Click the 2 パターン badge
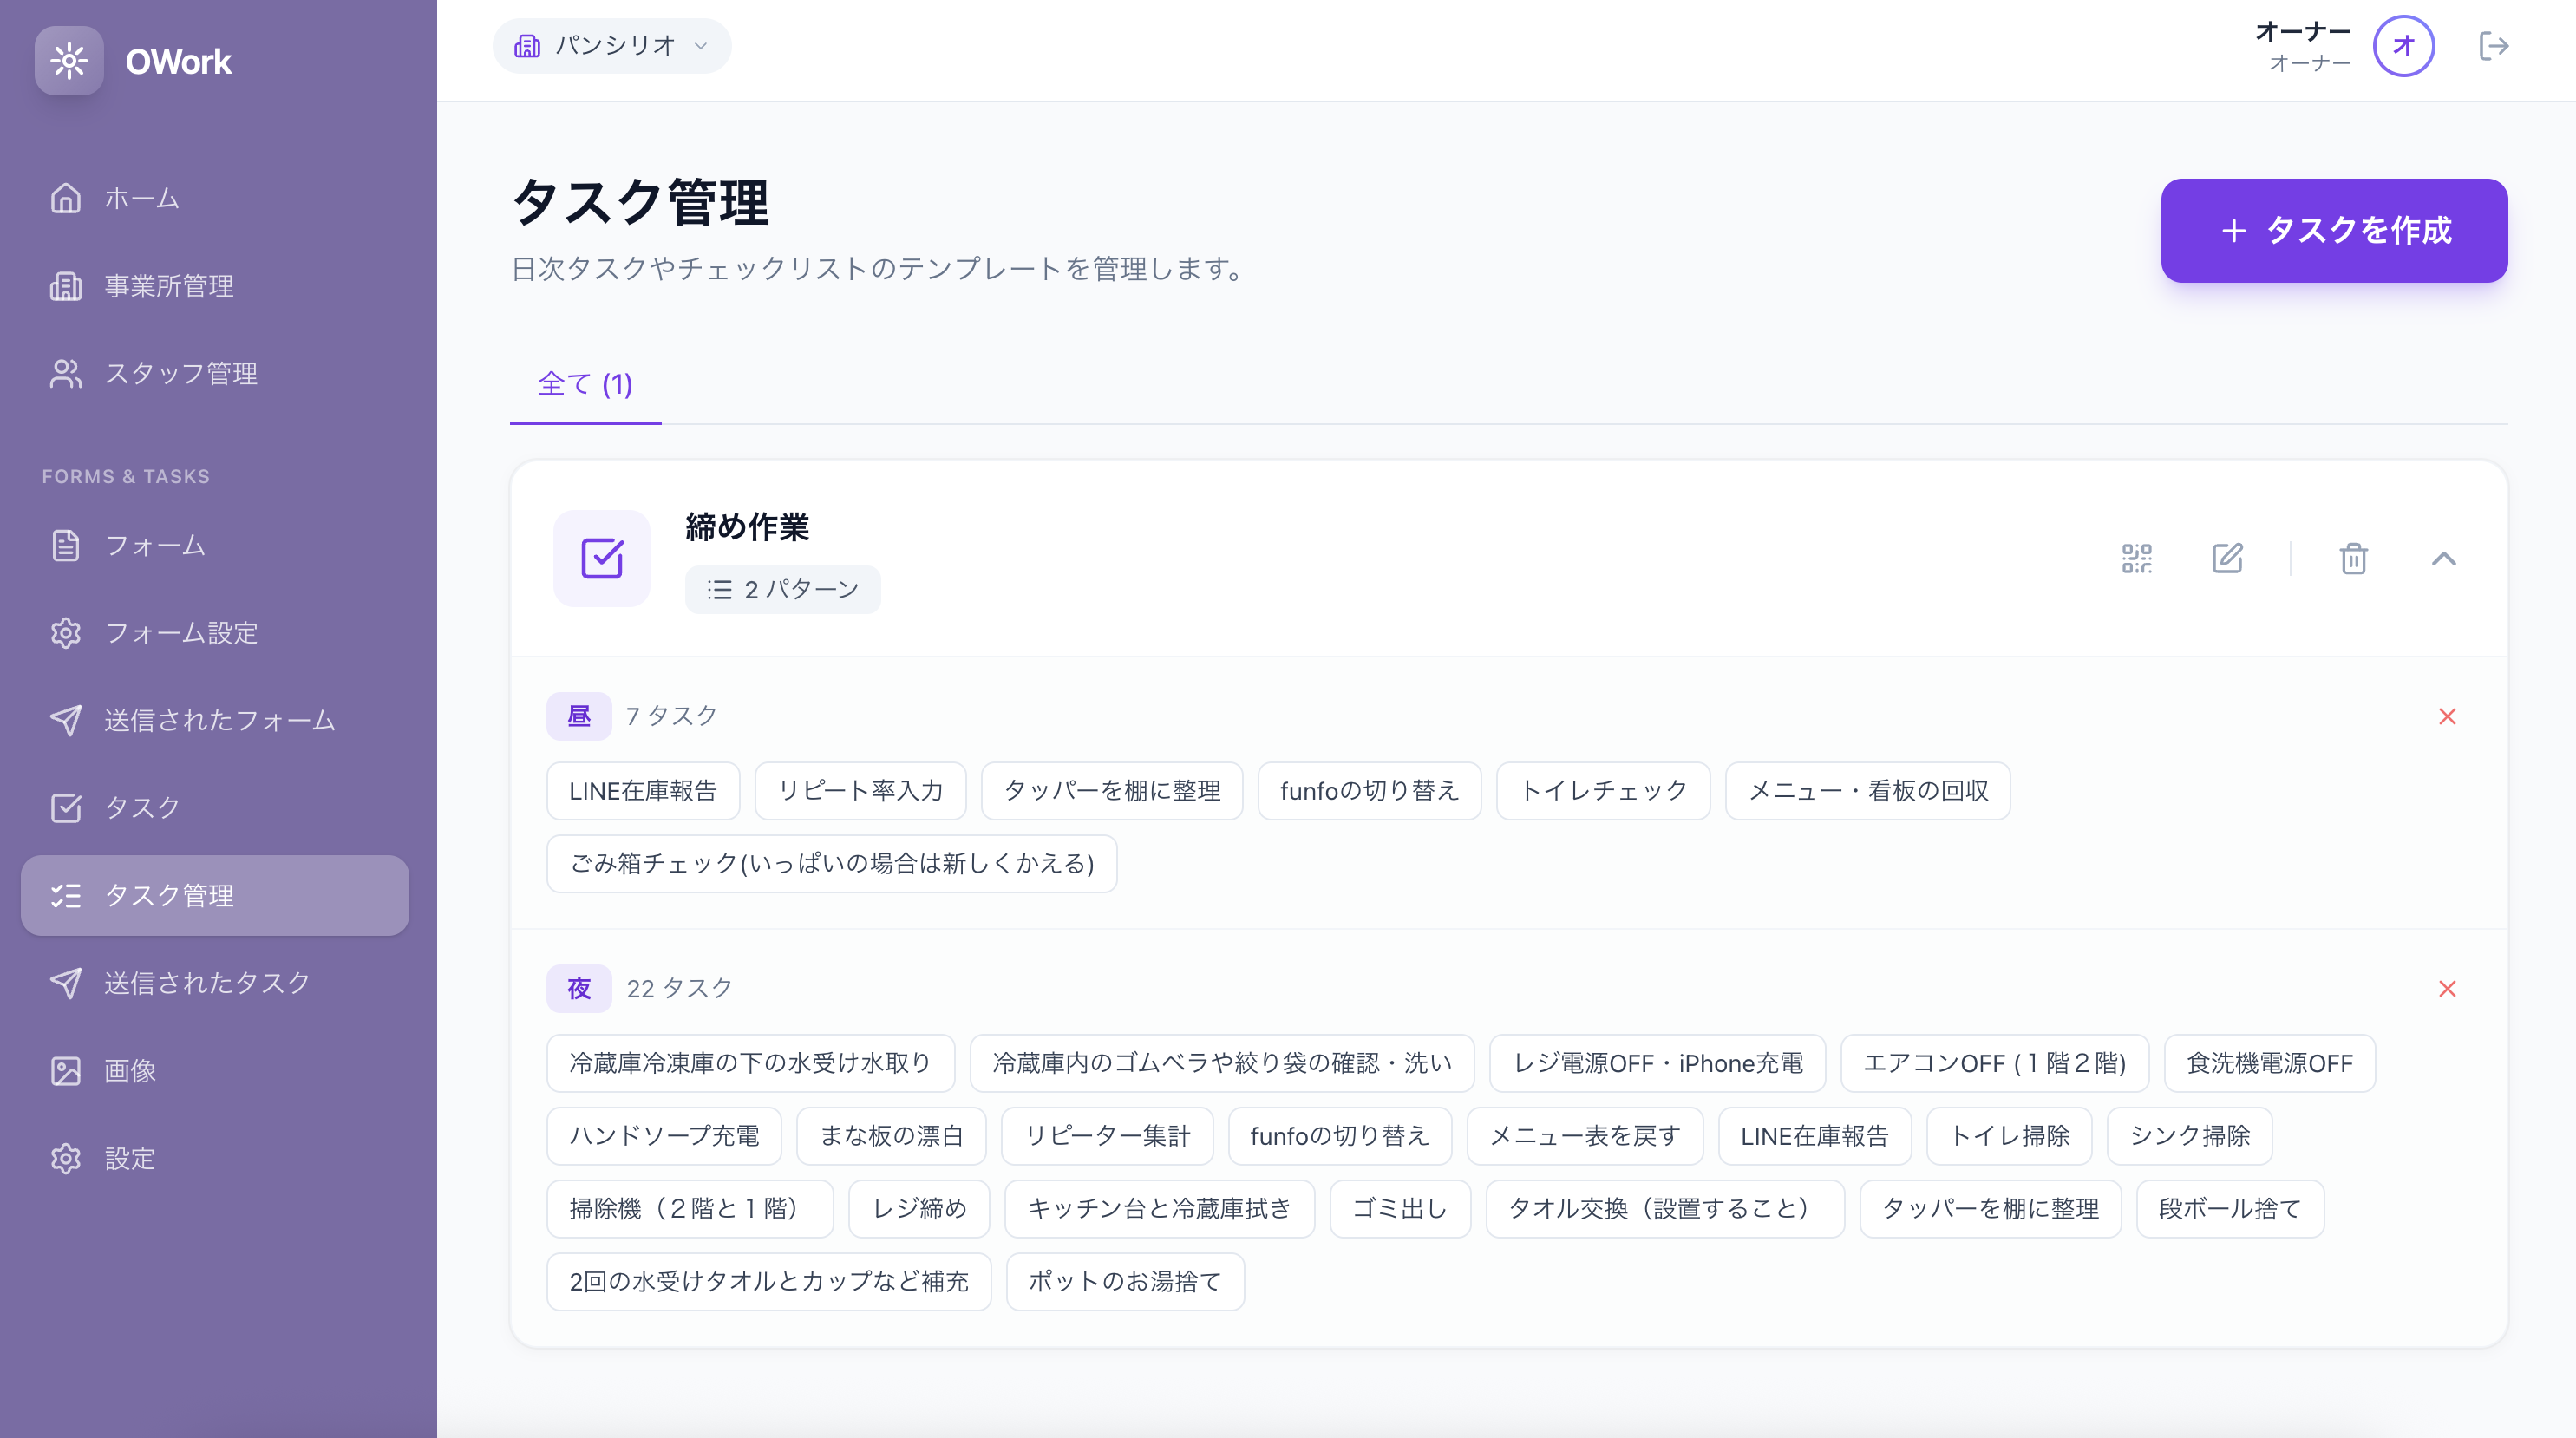This screenshot has height=1438, width=2576. 782,589
